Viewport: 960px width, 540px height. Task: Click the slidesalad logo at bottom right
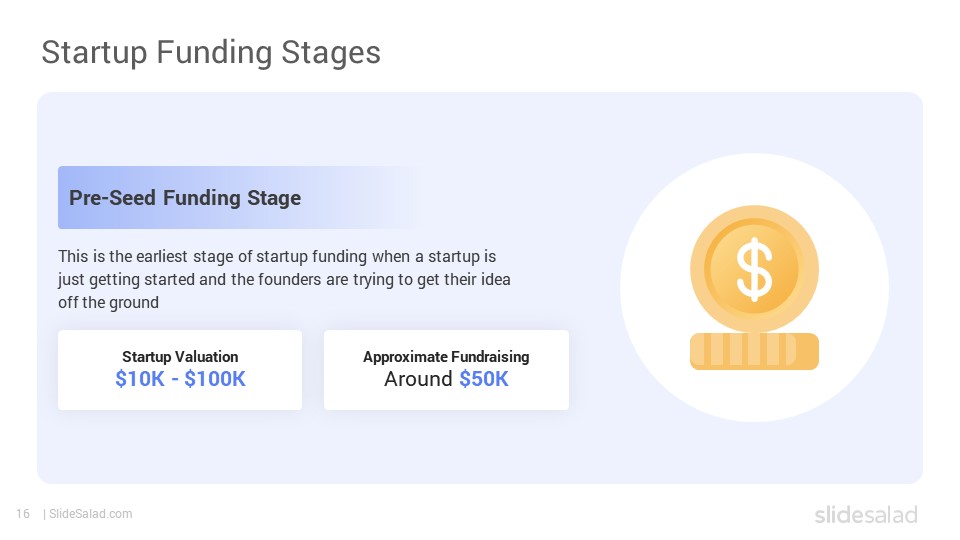(x=866, y=514)
